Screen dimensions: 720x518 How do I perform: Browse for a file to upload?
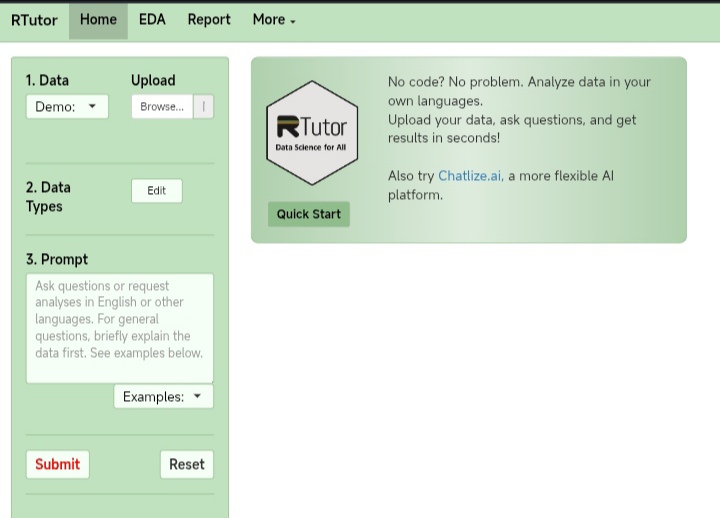(162, 107)
